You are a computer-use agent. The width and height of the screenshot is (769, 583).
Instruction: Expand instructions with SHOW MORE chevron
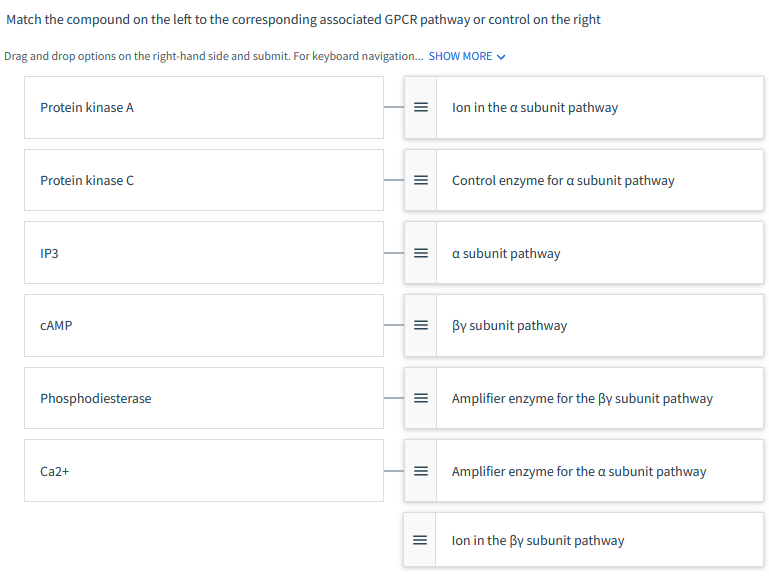pos(501,57)
